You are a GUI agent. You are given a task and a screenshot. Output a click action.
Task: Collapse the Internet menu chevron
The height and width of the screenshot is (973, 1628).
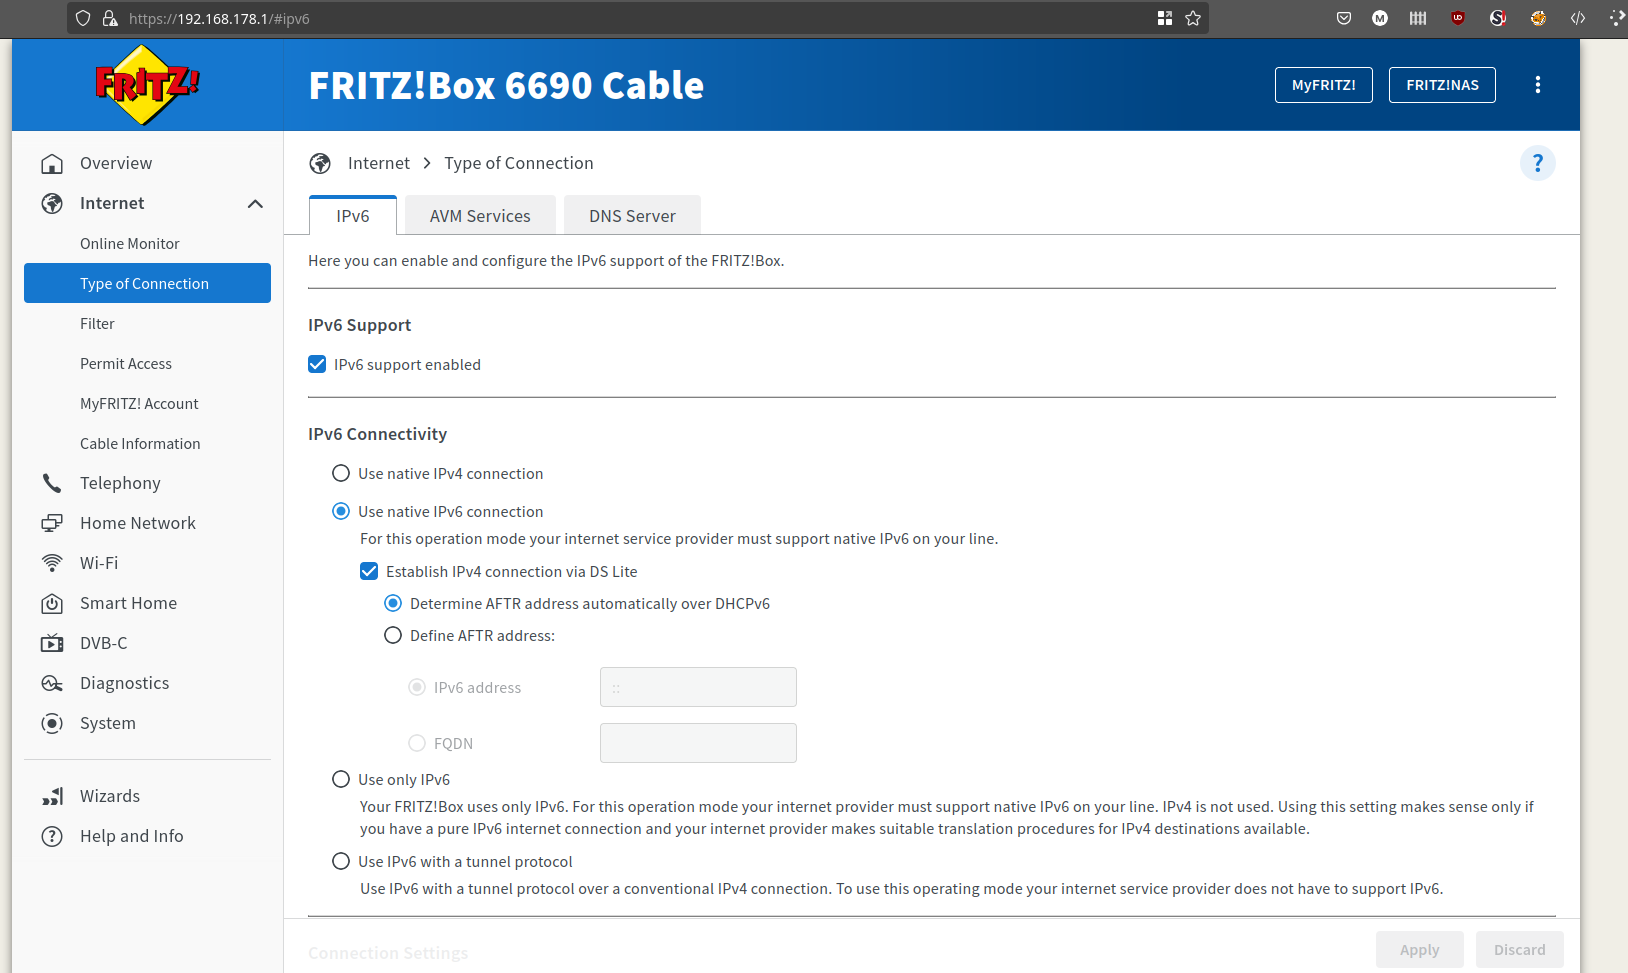[x=255, y=203]
